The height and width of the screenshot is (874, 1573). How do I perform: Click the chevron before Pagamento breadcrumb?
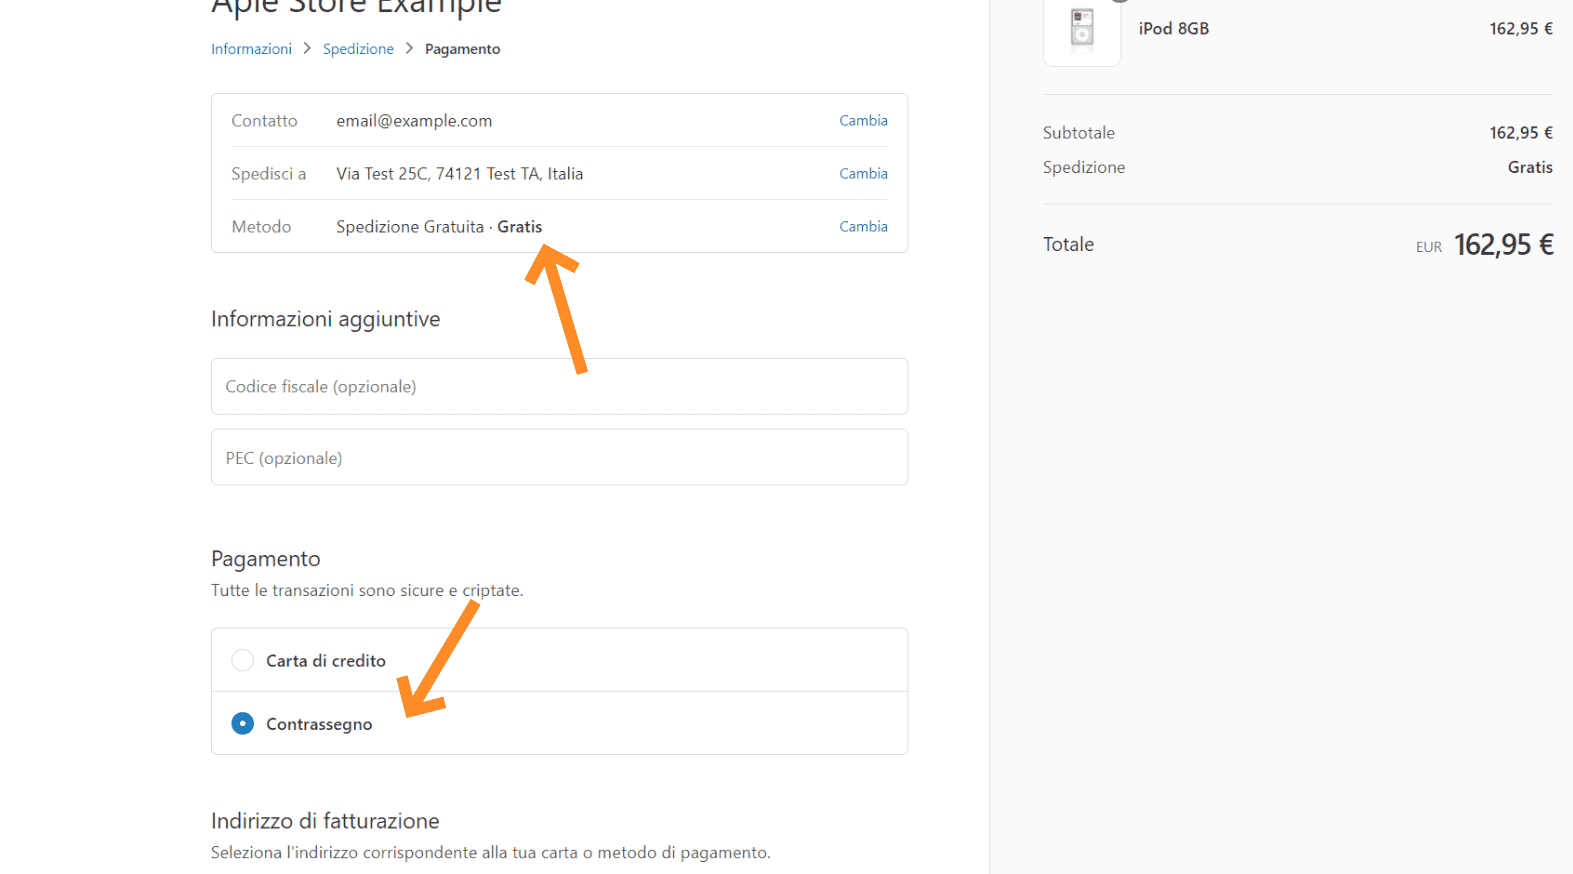[409, 48]
